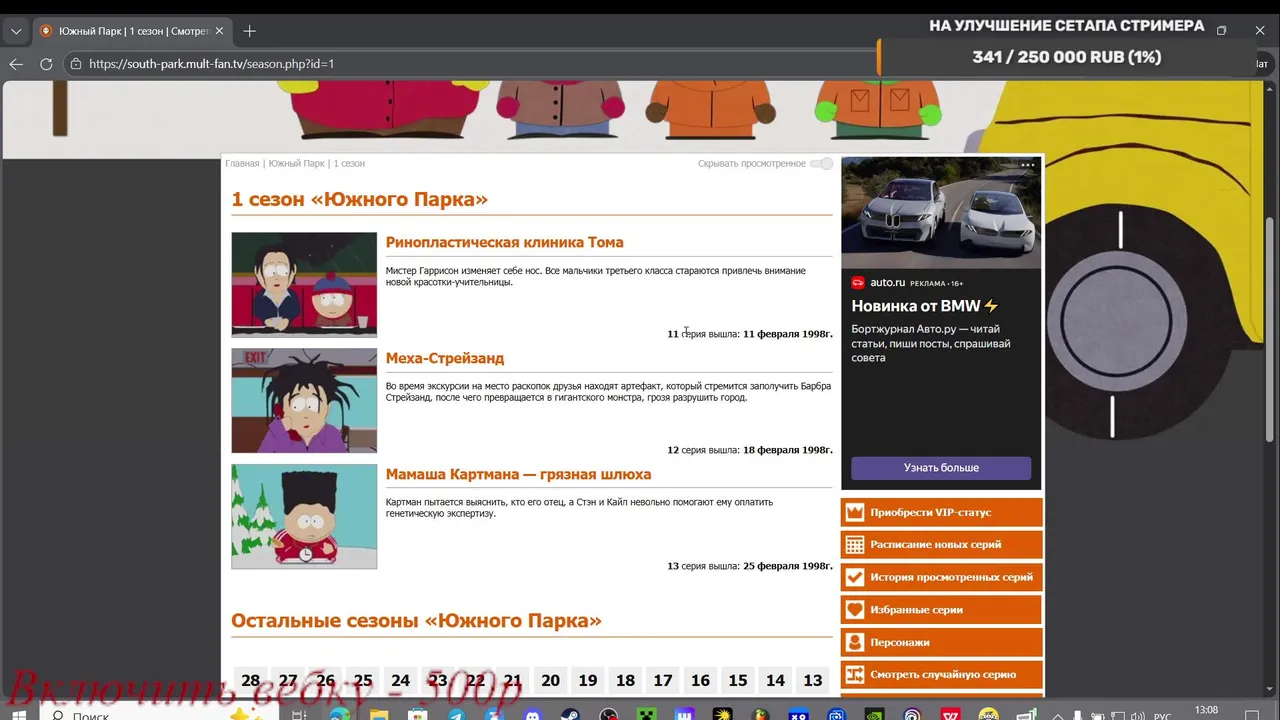Viewport: 1280px width, 720px height.
Task: Click the calendar icon for Расписание новых серий
Action: coord(854,545)
